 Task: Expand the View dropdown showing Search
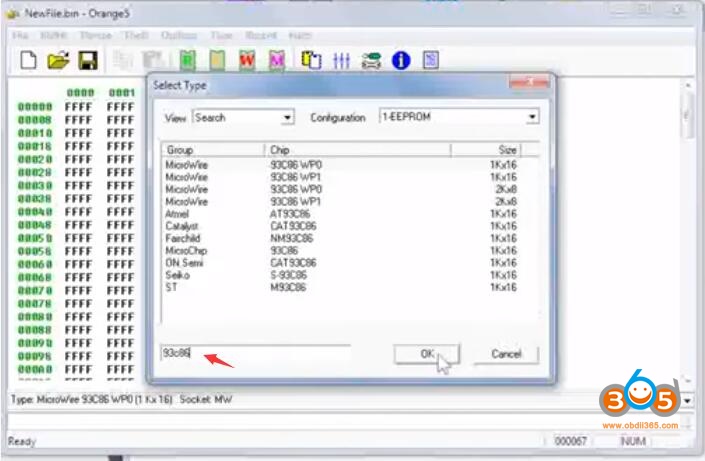coord(287,118)
